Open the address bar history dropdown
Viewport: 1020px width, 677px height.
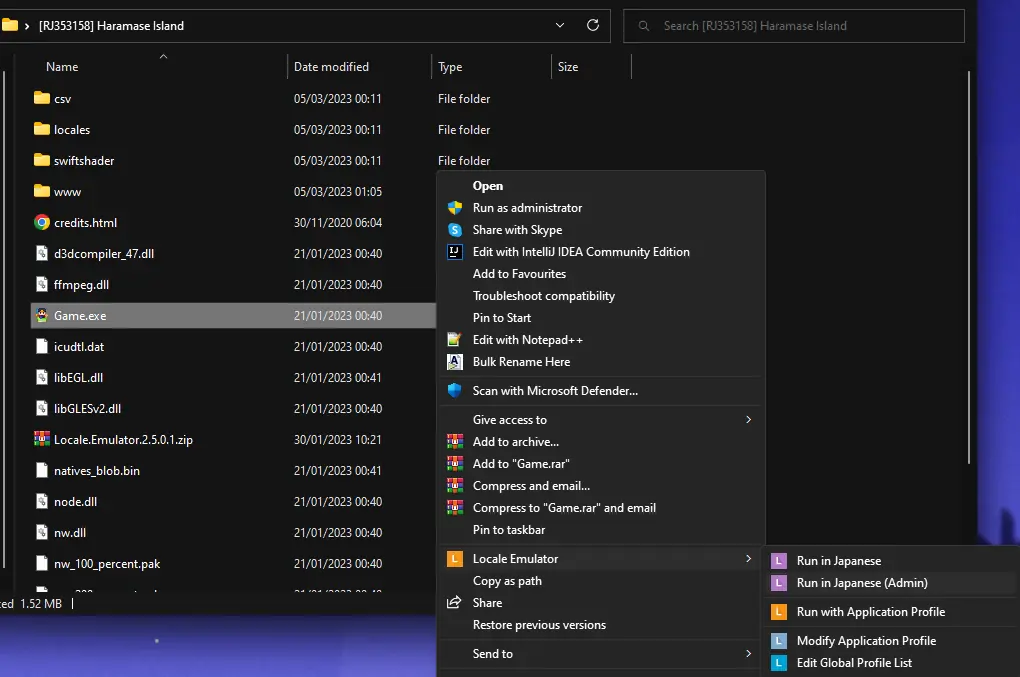point(559,25)
